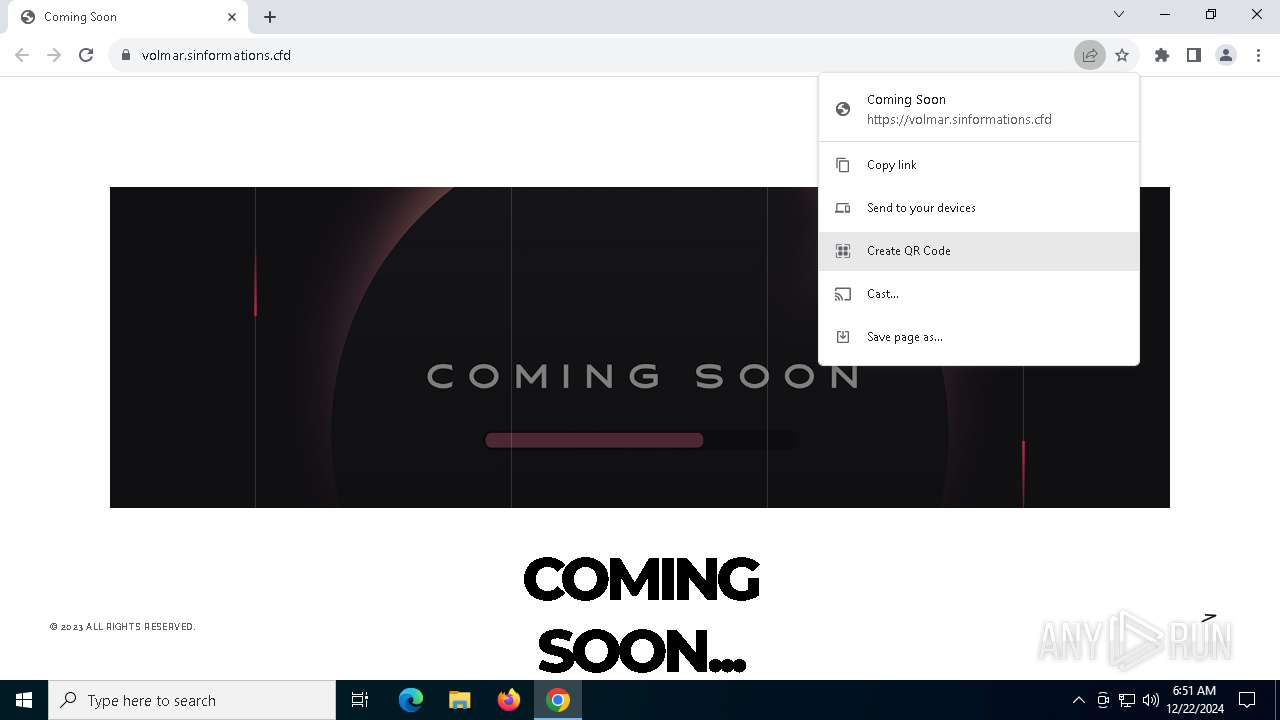Click the taskbar search box
The width and height of the screenshot is (1280, 720).
pos(192,700)
